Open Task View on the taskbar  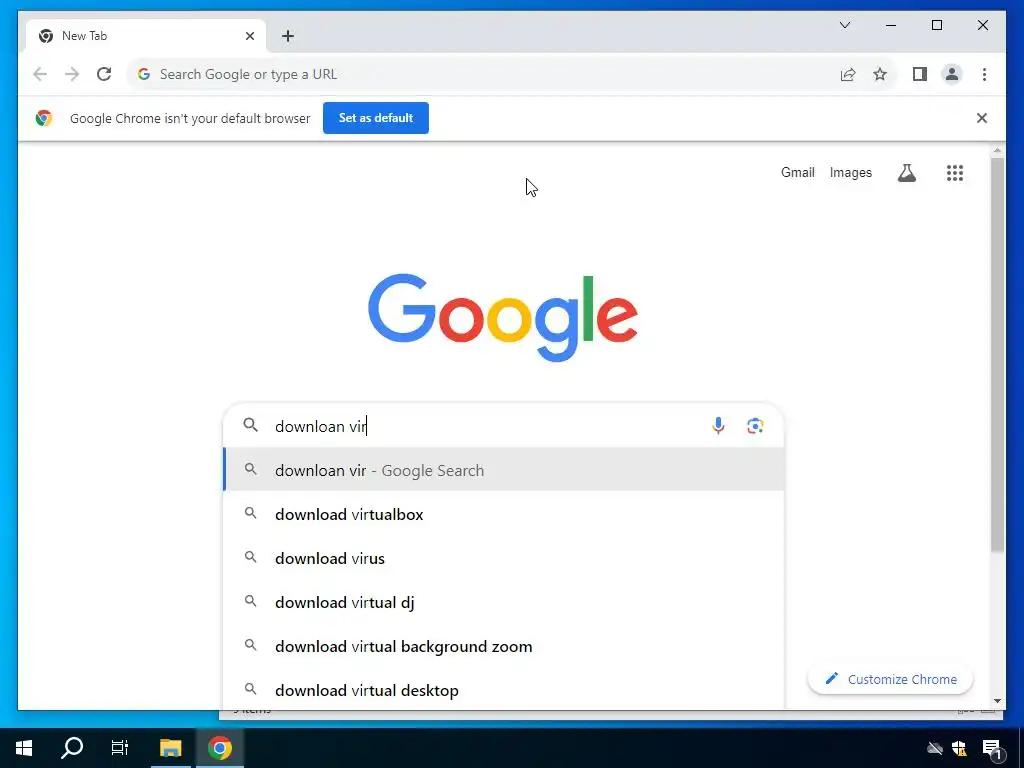point(120,748)
